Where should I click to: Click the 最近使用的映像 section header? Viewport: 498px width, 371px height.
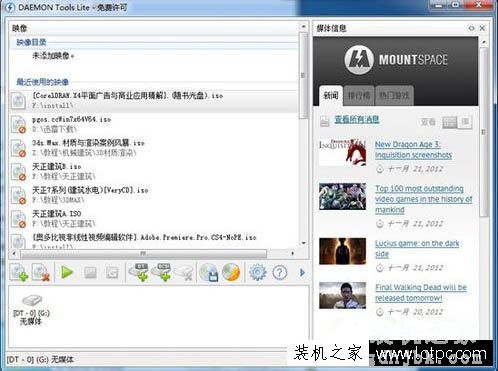43,82
